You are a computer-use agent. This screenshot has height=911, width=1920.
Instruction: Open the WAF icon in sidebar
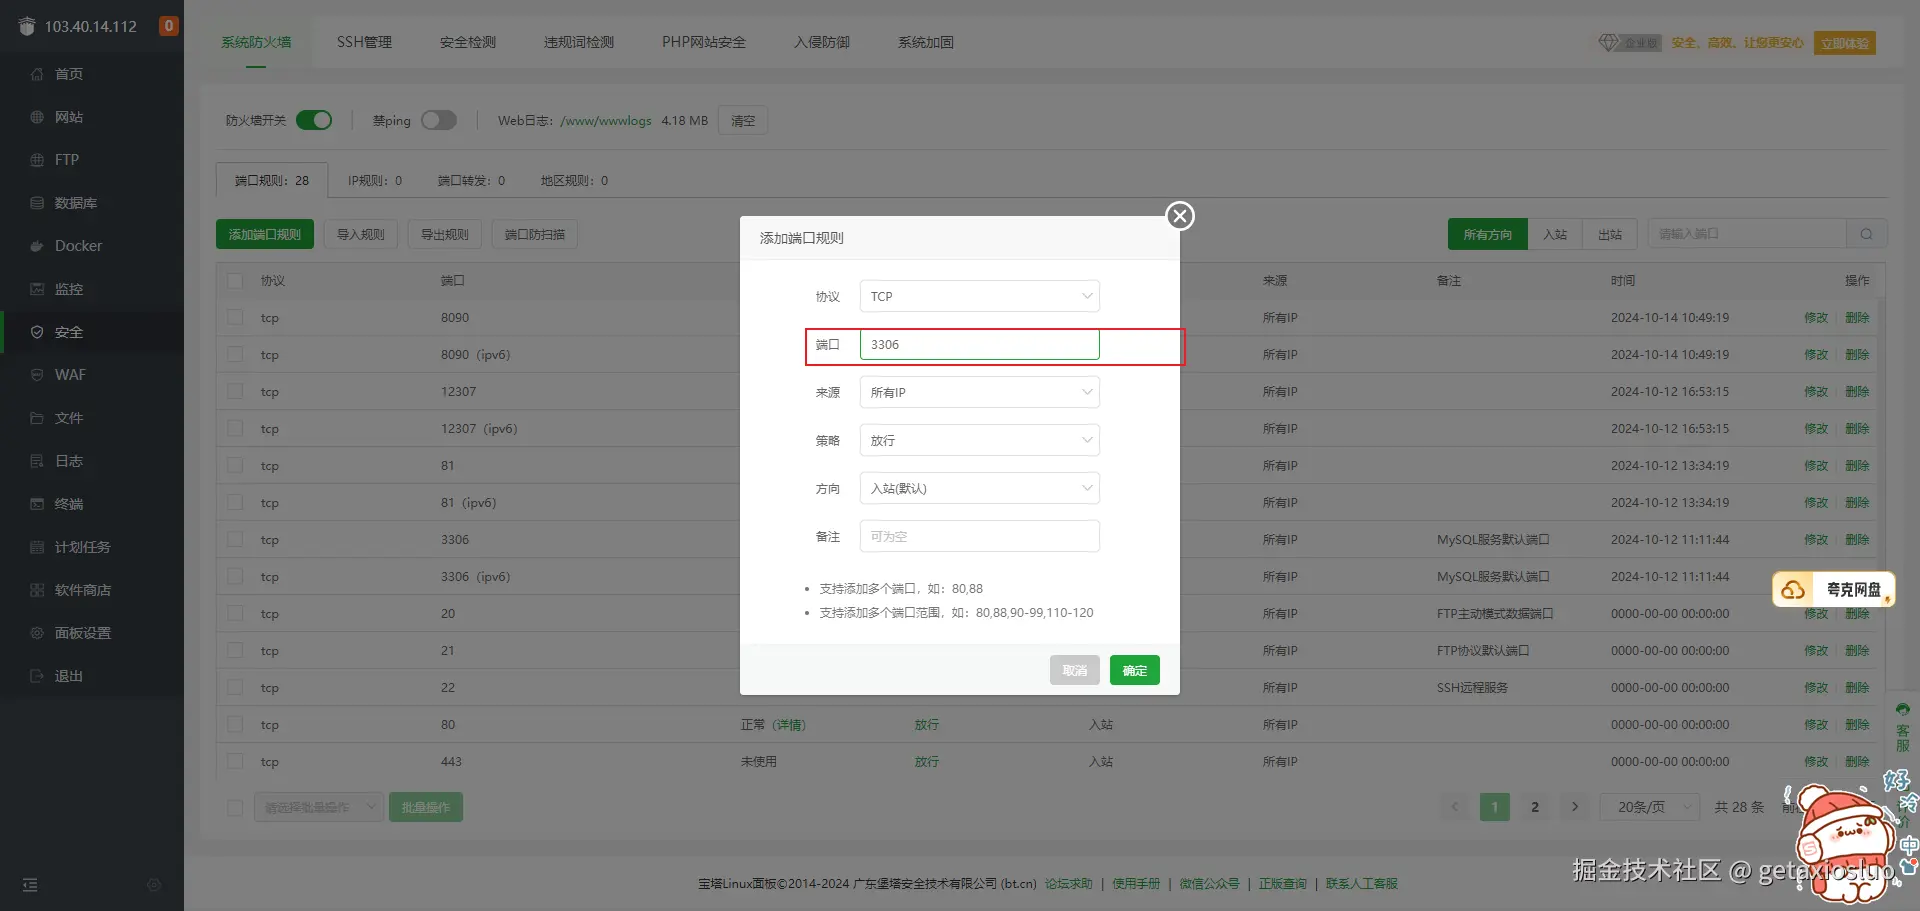point(37,375)
